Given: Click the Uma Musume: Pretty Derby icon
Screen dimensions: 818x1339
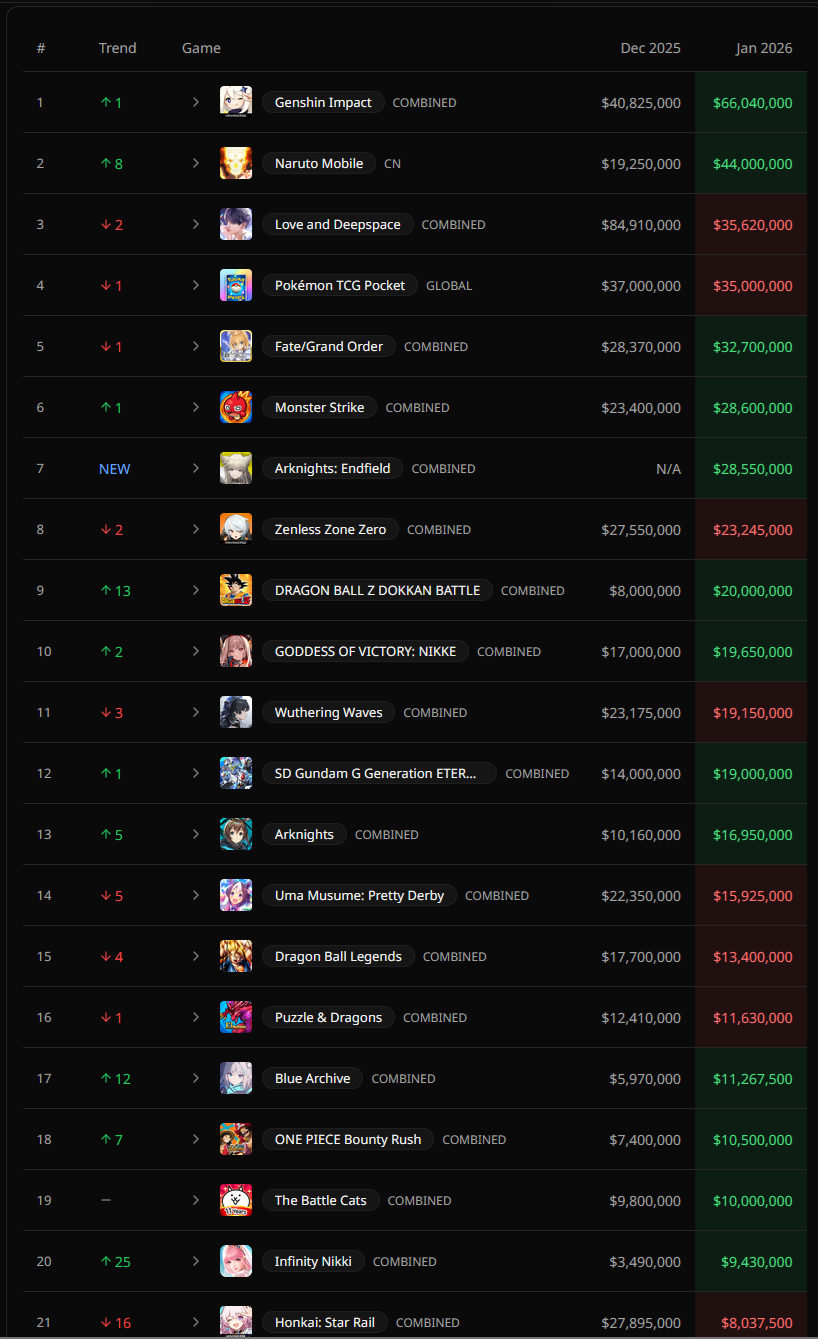Looking at the screenshot, I should coord(236,895).
